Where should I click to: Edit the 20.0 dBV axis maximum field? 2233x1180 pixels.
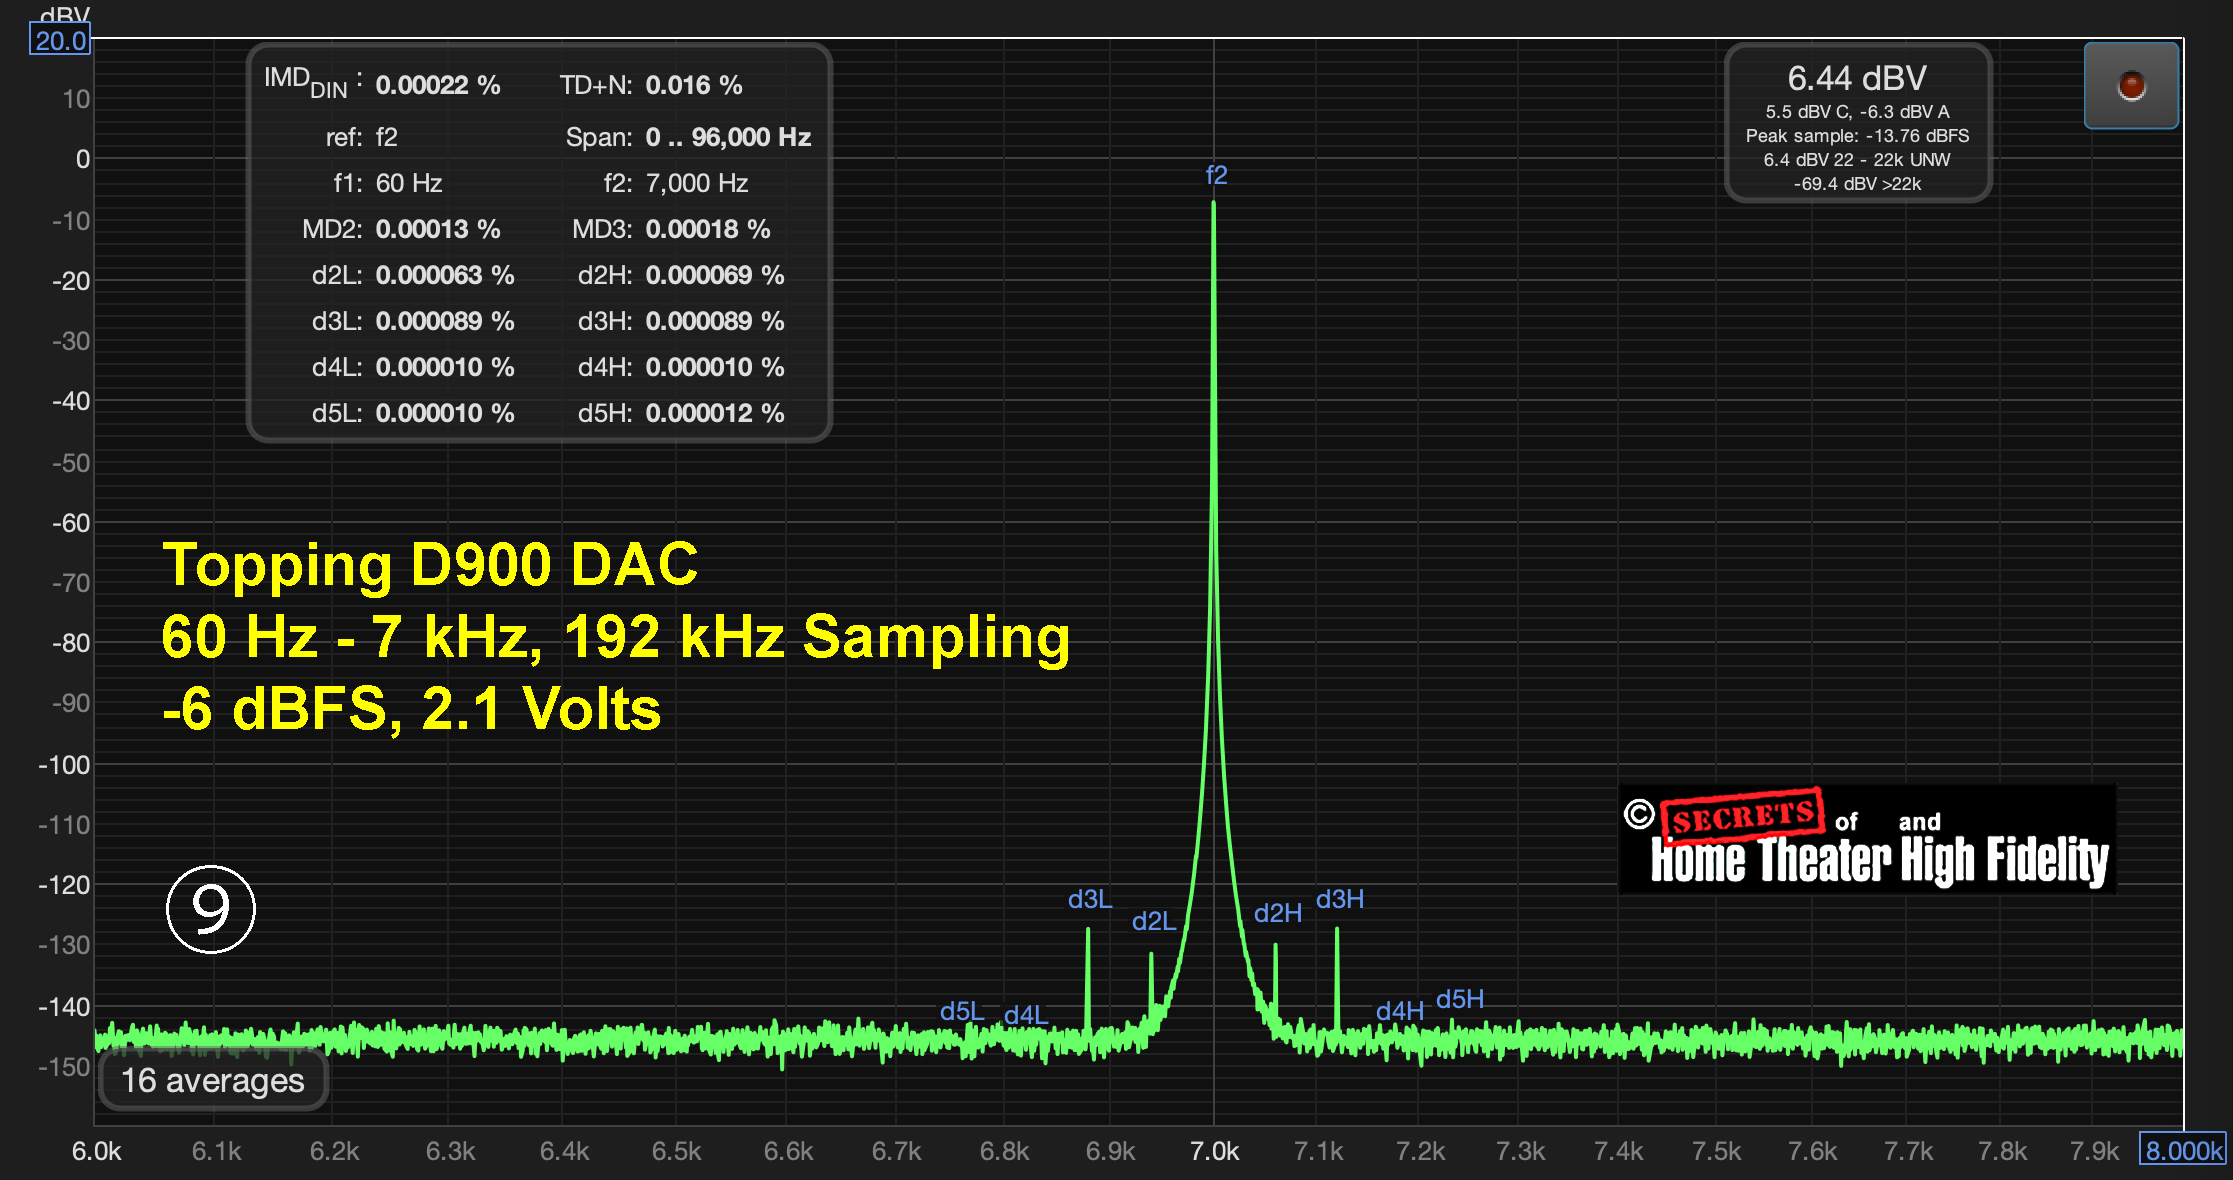[60, 41]
